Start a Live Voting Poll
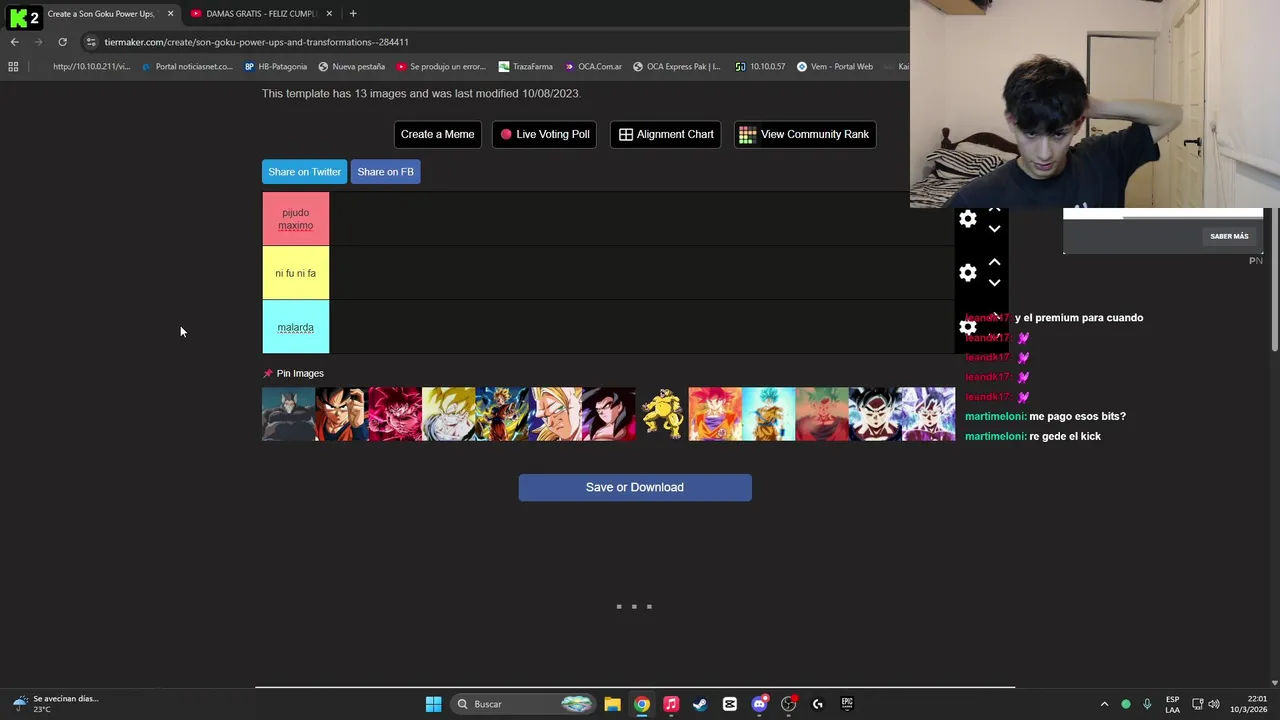This screenshot has height=720, width=1280. [x=545, y=134]
